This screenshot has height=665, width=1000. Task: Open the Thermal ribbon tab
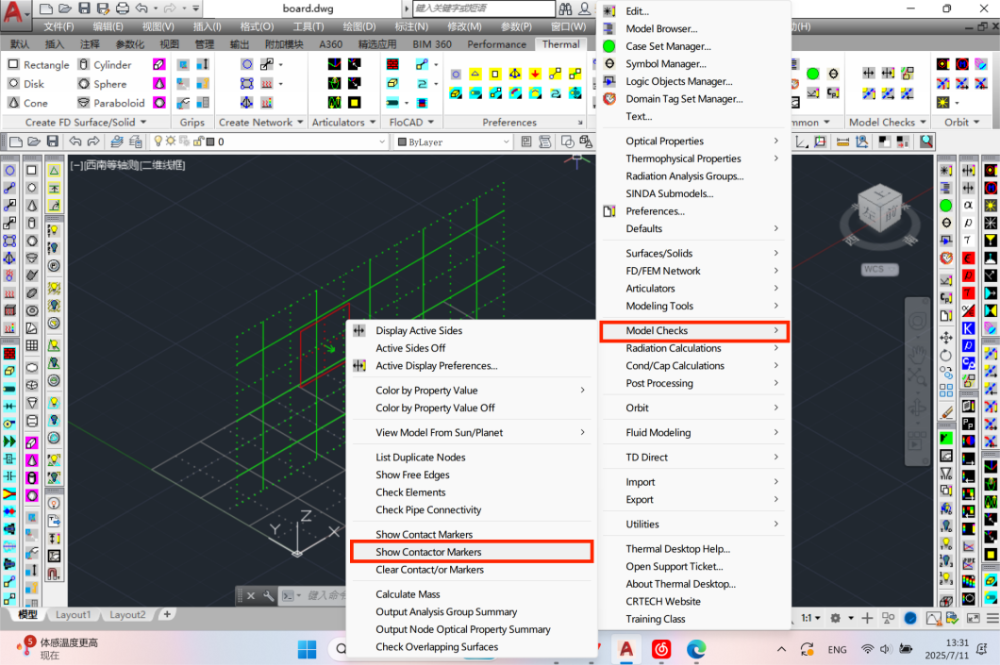[x=561, y=44]
